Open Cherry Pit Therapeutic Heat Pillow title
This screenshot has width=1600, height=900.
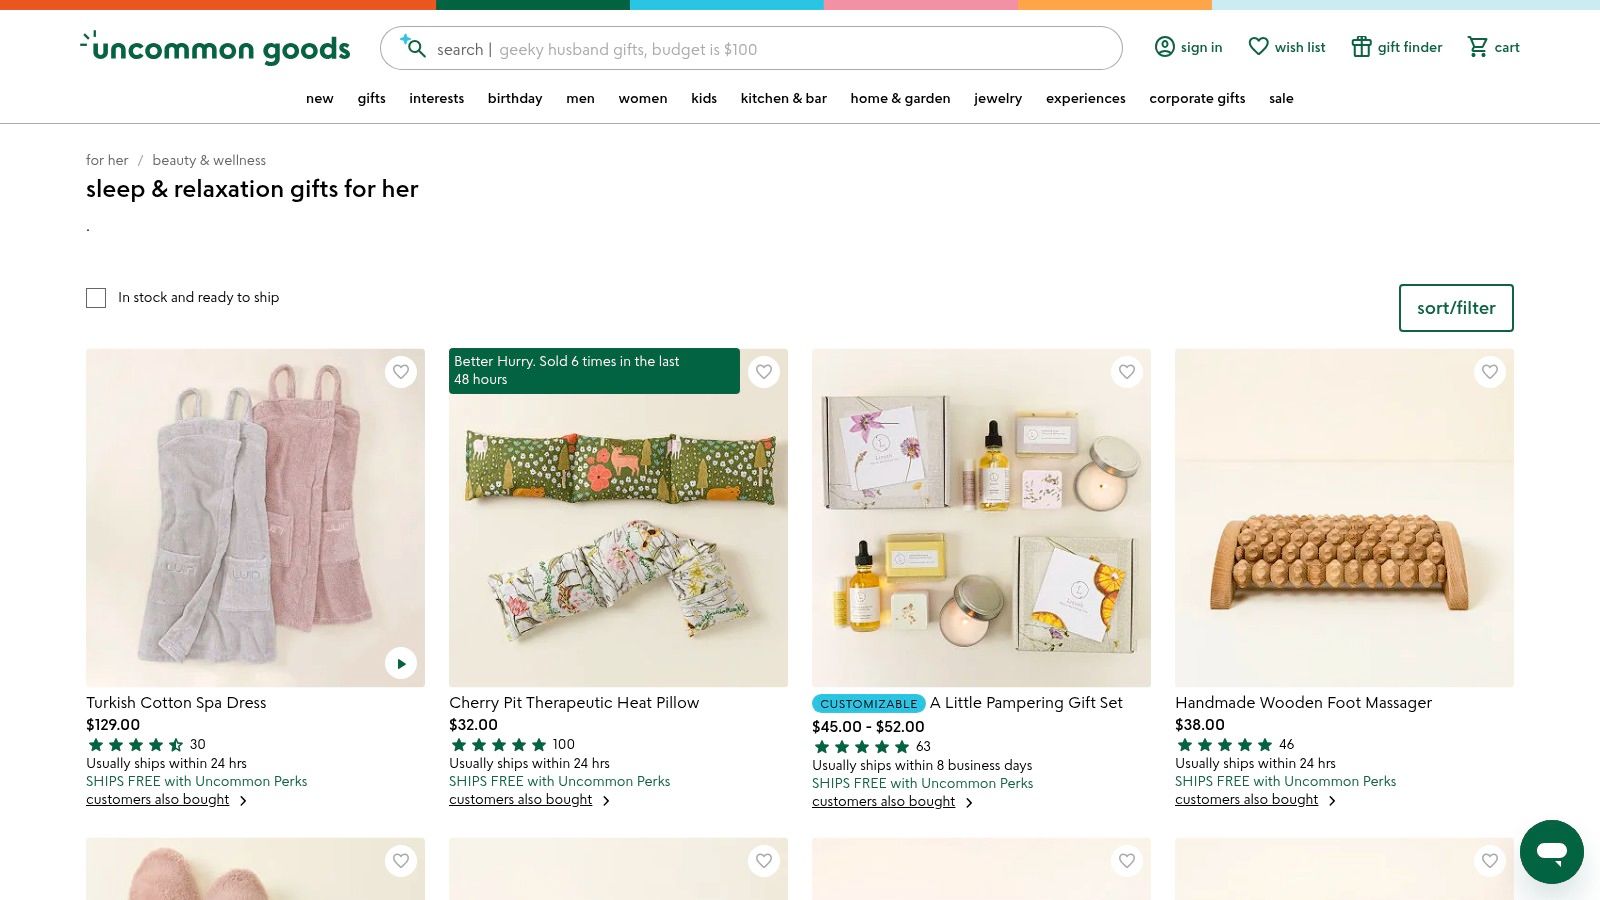[x=574, y=703]
